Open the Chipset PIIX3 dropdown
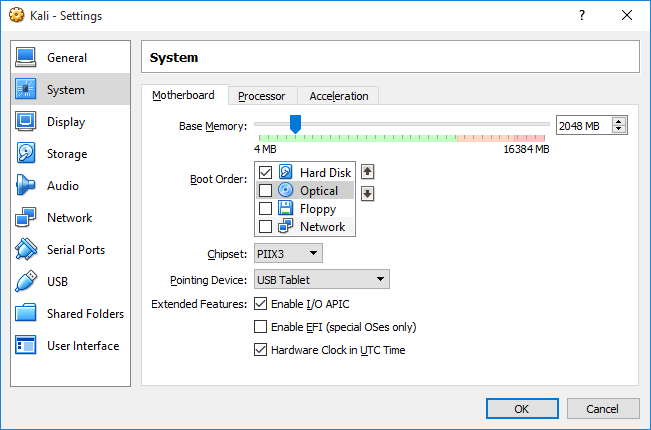Image resolution: width=651 pixels, height=430 pixels. point(288,254)
